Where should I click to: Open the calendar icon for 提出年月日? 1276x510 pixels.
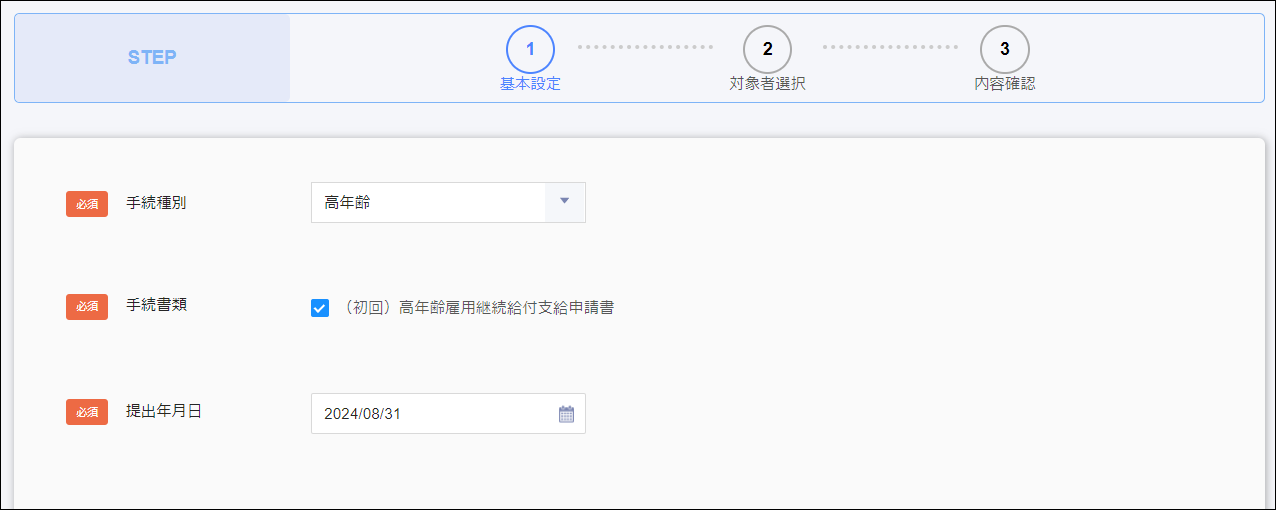[x=566, y=414]
